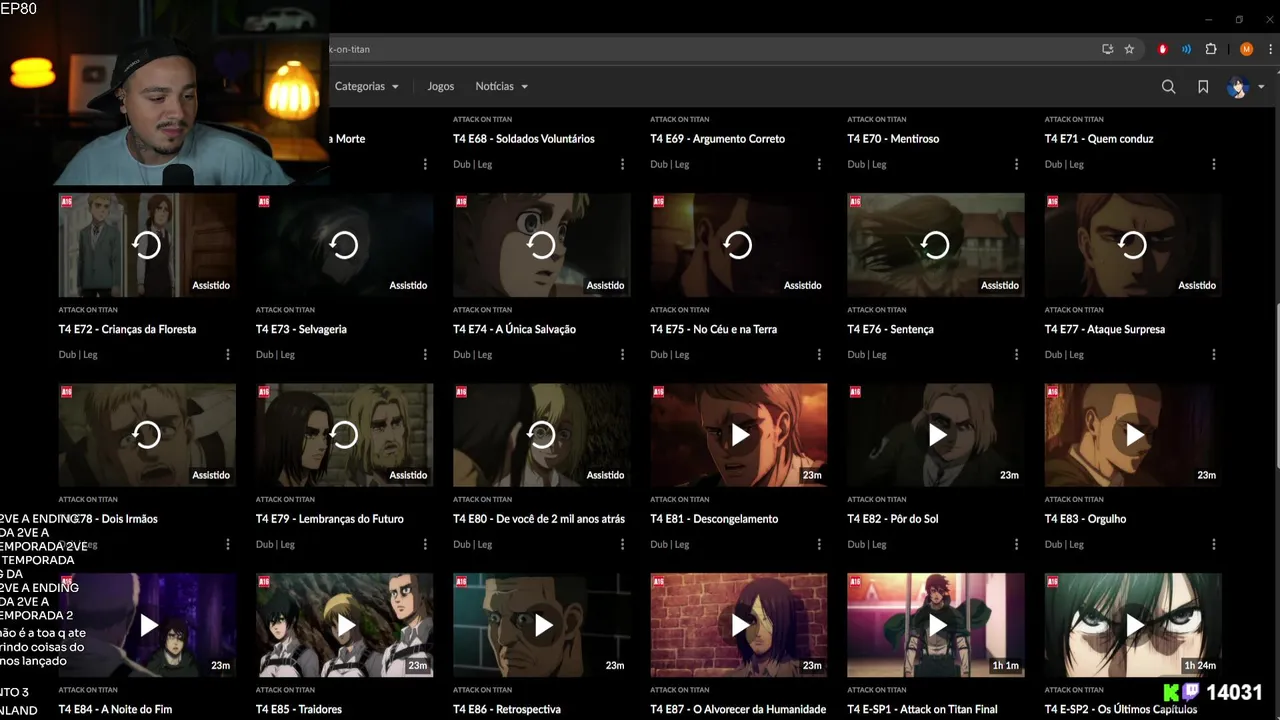1280x720 pixels.
Task: Play special E-SP1 Attack on Titan Final
Action: tap(936, 626)
